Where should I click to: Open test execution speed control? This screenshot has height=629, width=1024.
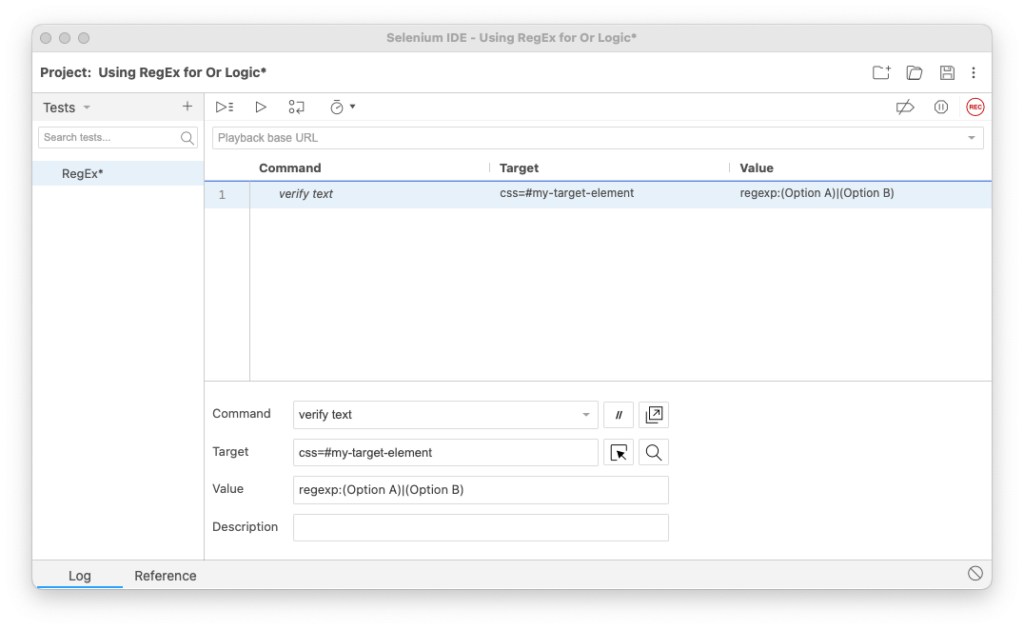click(x=342, y=107)
